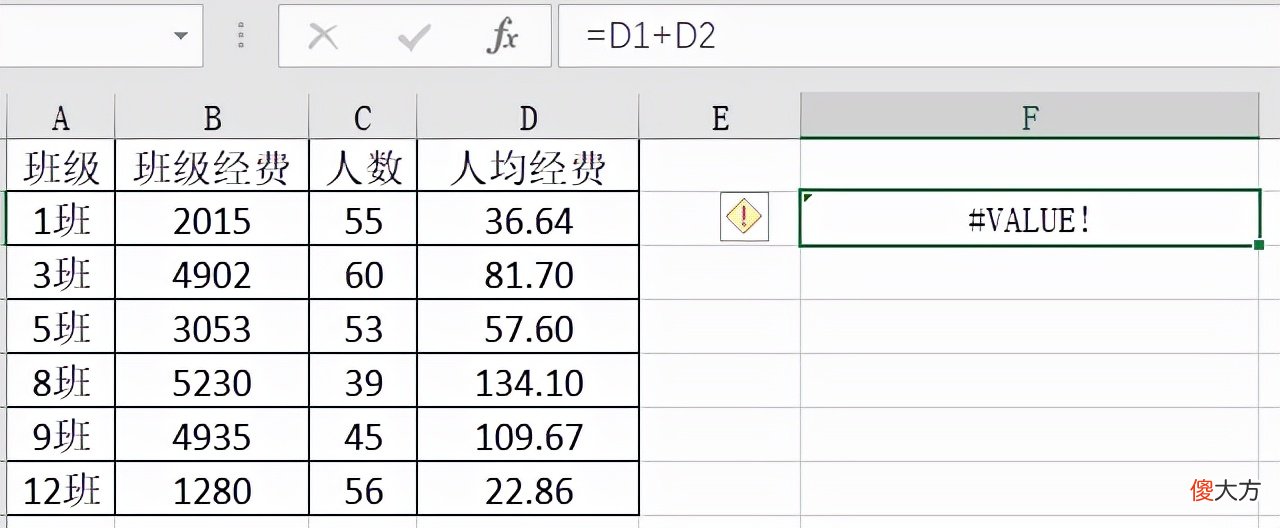Open Insert Function via fx icon
The width and height of the screenshot is (1280, 528).
pyautogui.click(x=502, y=37)
